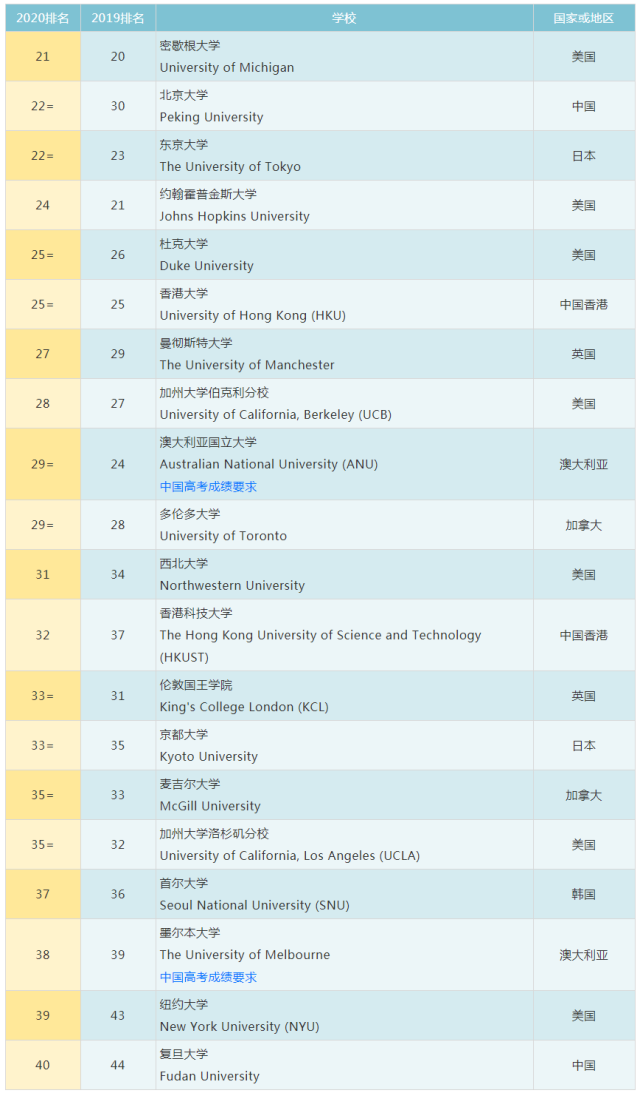Click 中国香港 in the HKUST row
The width and height of the screenshot is (640, 1096).
pos(584,635)
